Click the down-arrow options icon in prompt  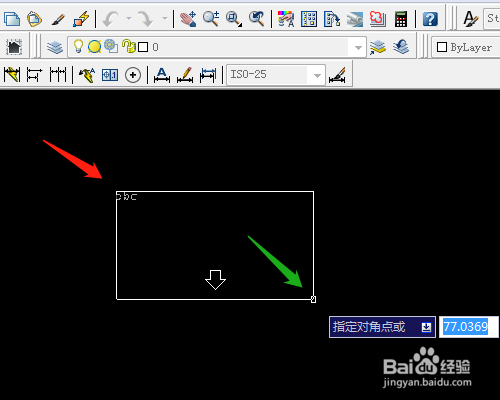click(x=426, y=327)
